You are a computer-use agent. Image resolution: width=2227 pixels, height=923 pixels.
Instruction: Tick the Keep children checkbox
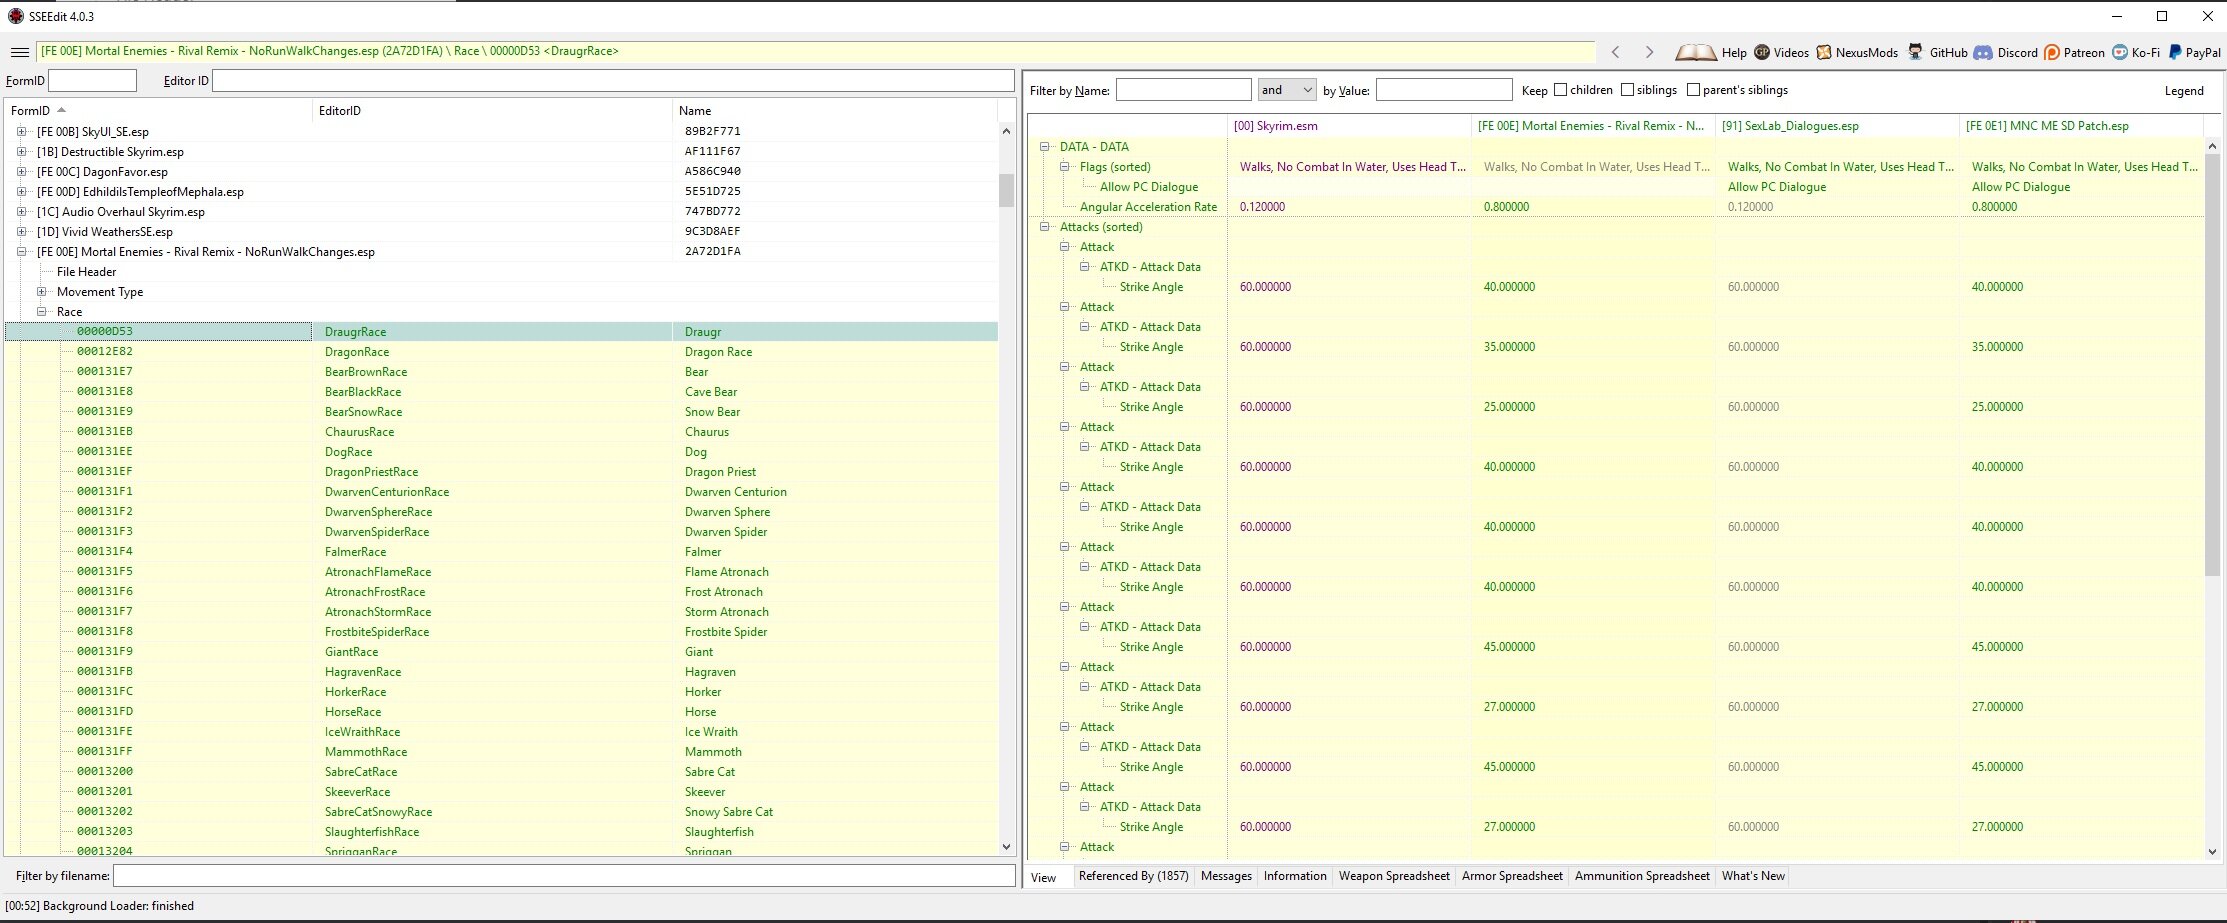click(x=1560, y=90)
